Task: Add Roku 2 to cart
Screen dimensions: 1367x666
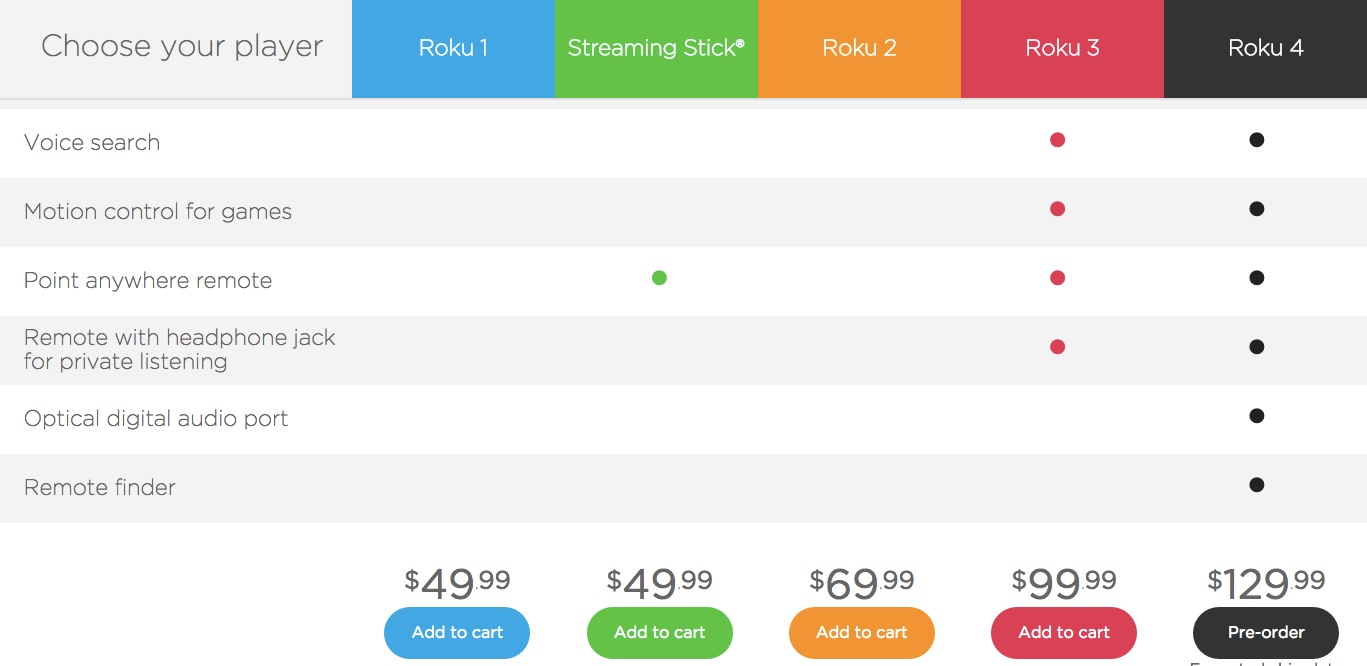Action: point(861,632)
